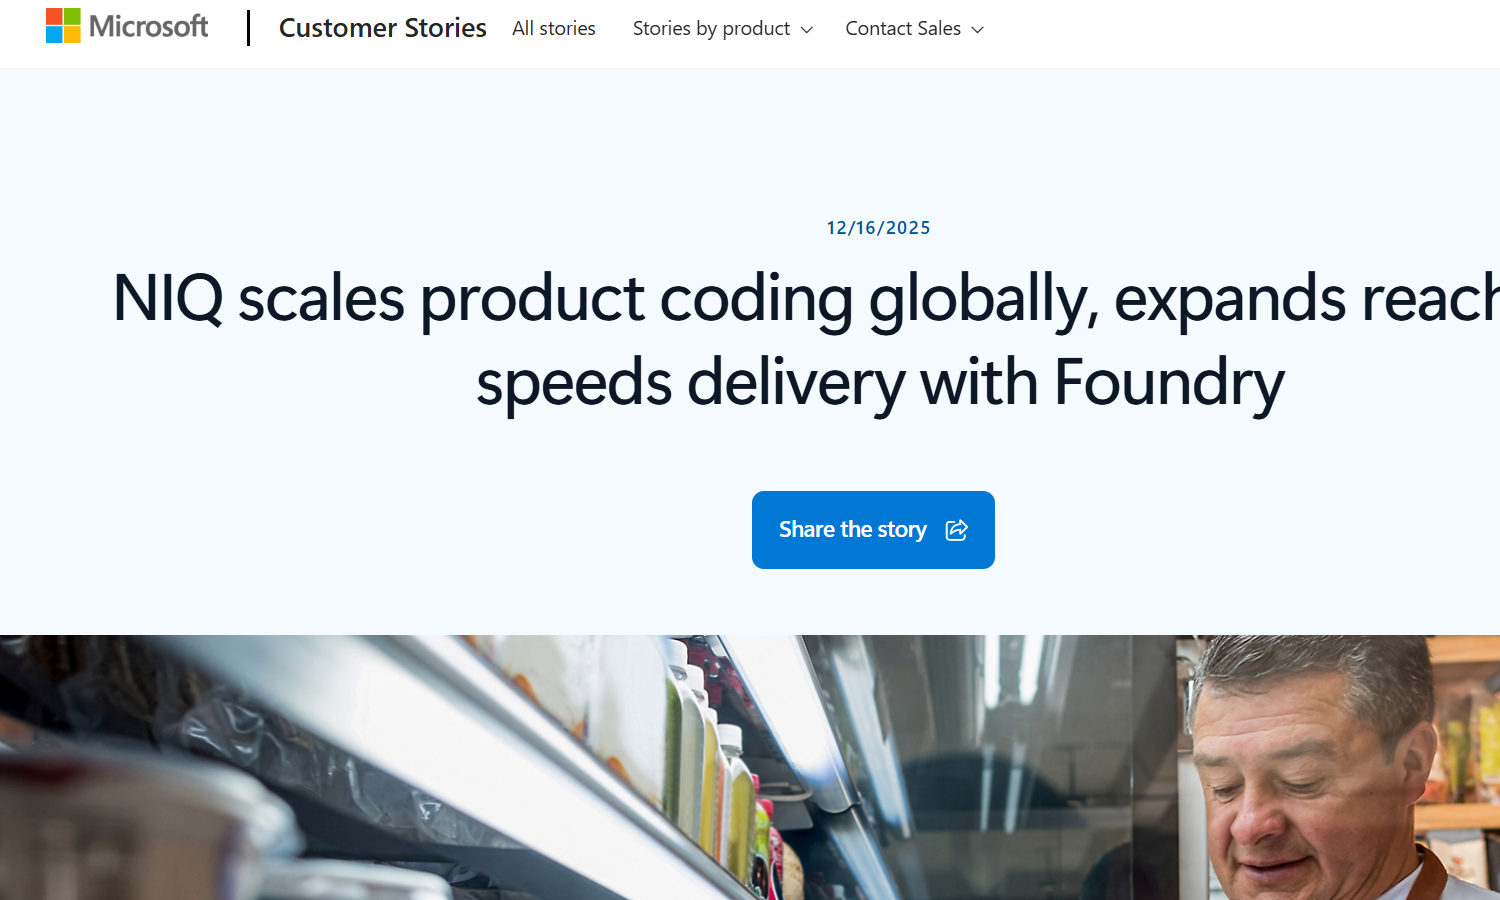
Task: Click the word "delivery" in the headline
Action: (795, 383)
